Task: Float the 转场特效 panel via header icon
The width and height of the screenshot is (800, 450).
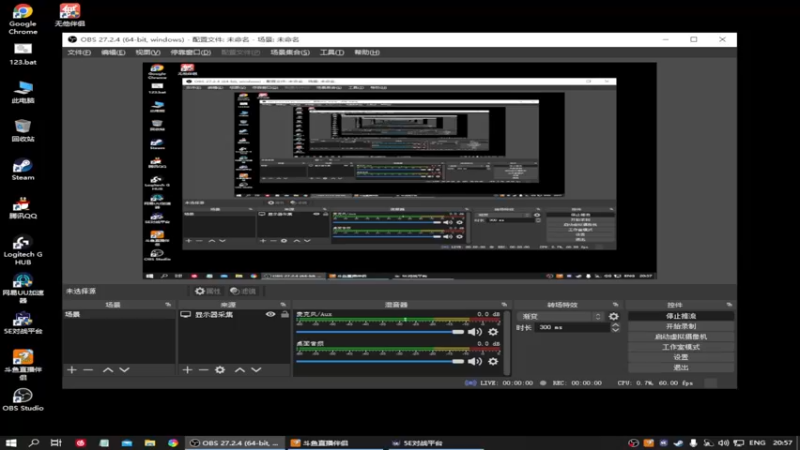Action: pos(615,305)
